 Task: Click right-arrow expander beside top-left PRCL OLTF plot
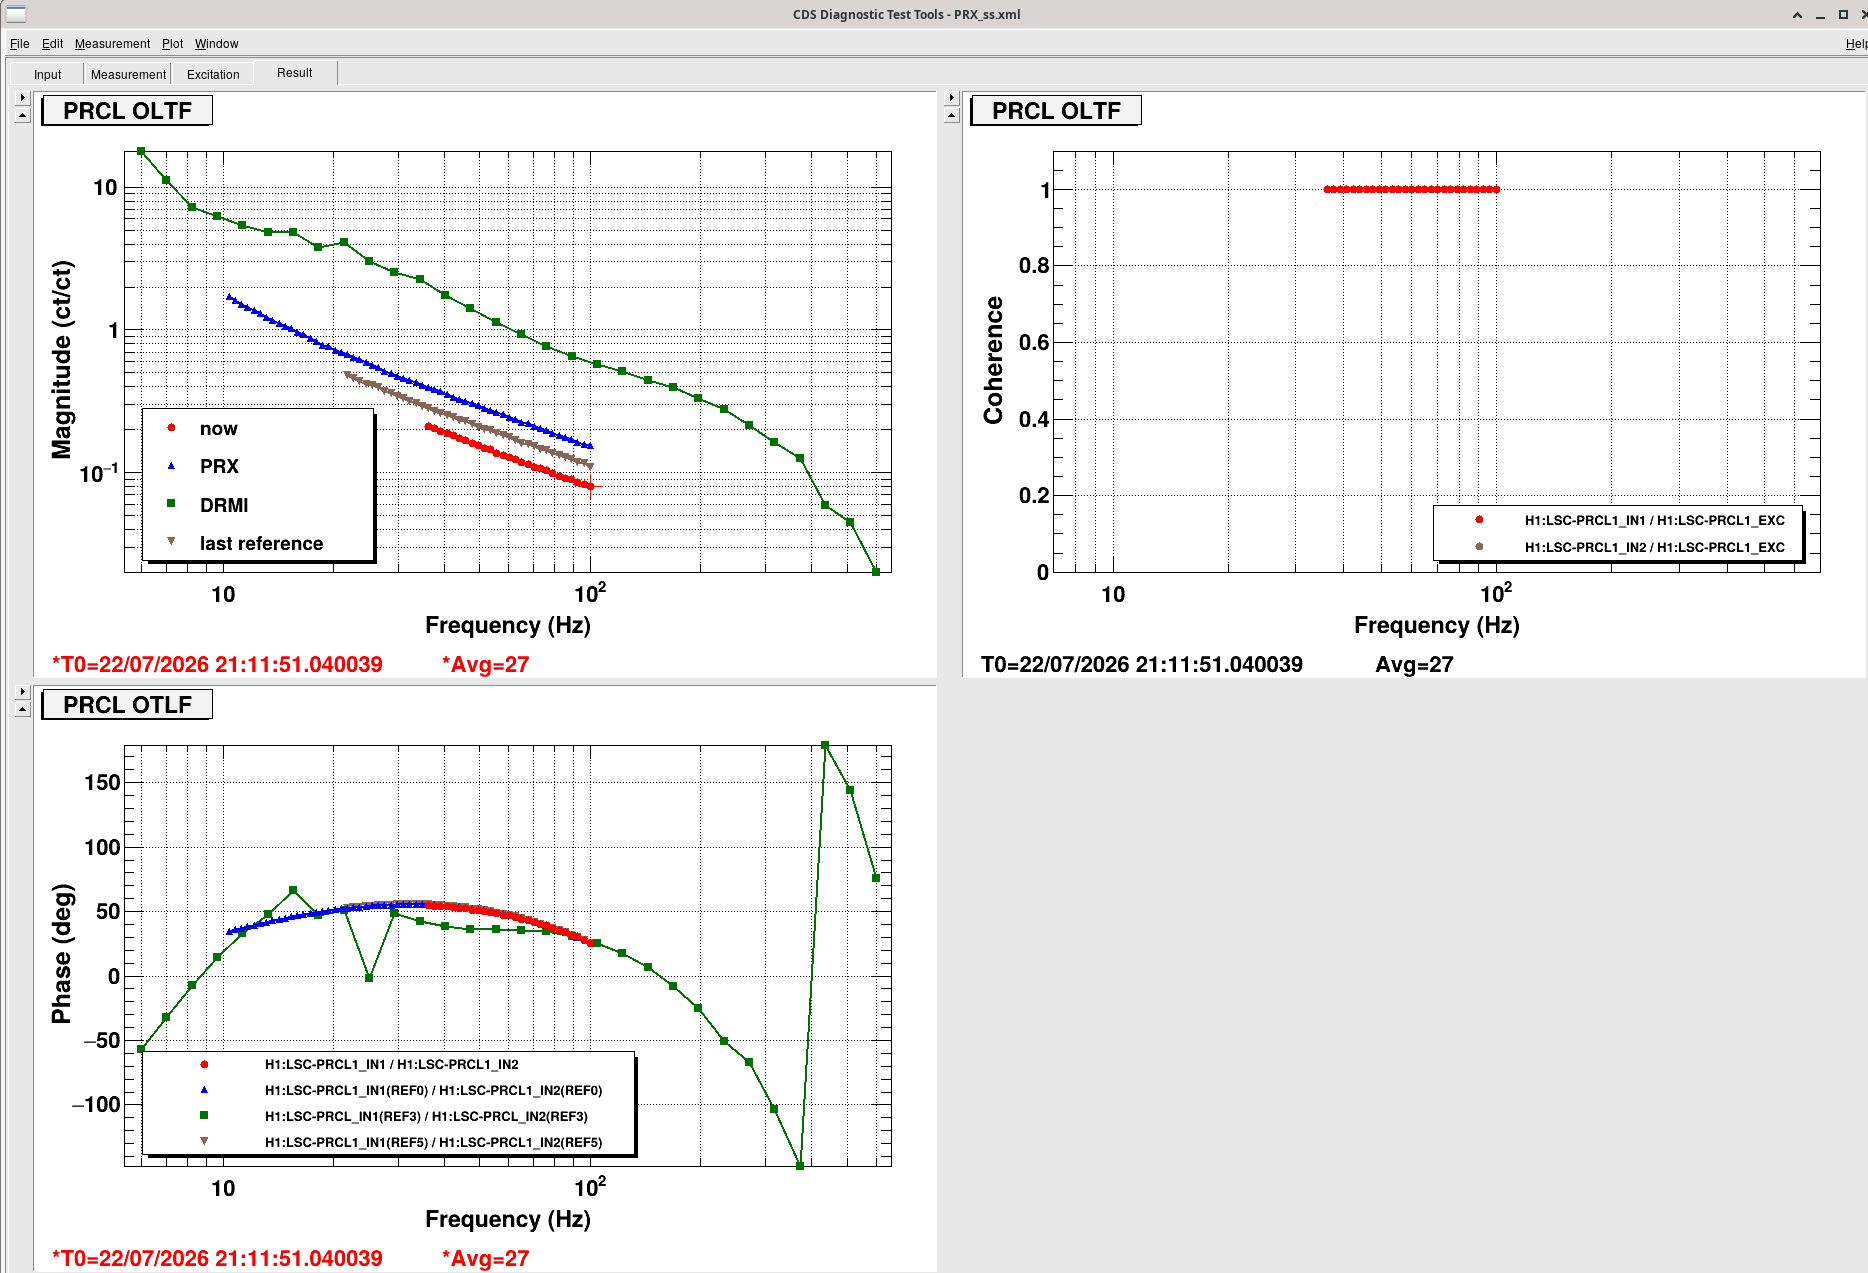tap(23, 98)
